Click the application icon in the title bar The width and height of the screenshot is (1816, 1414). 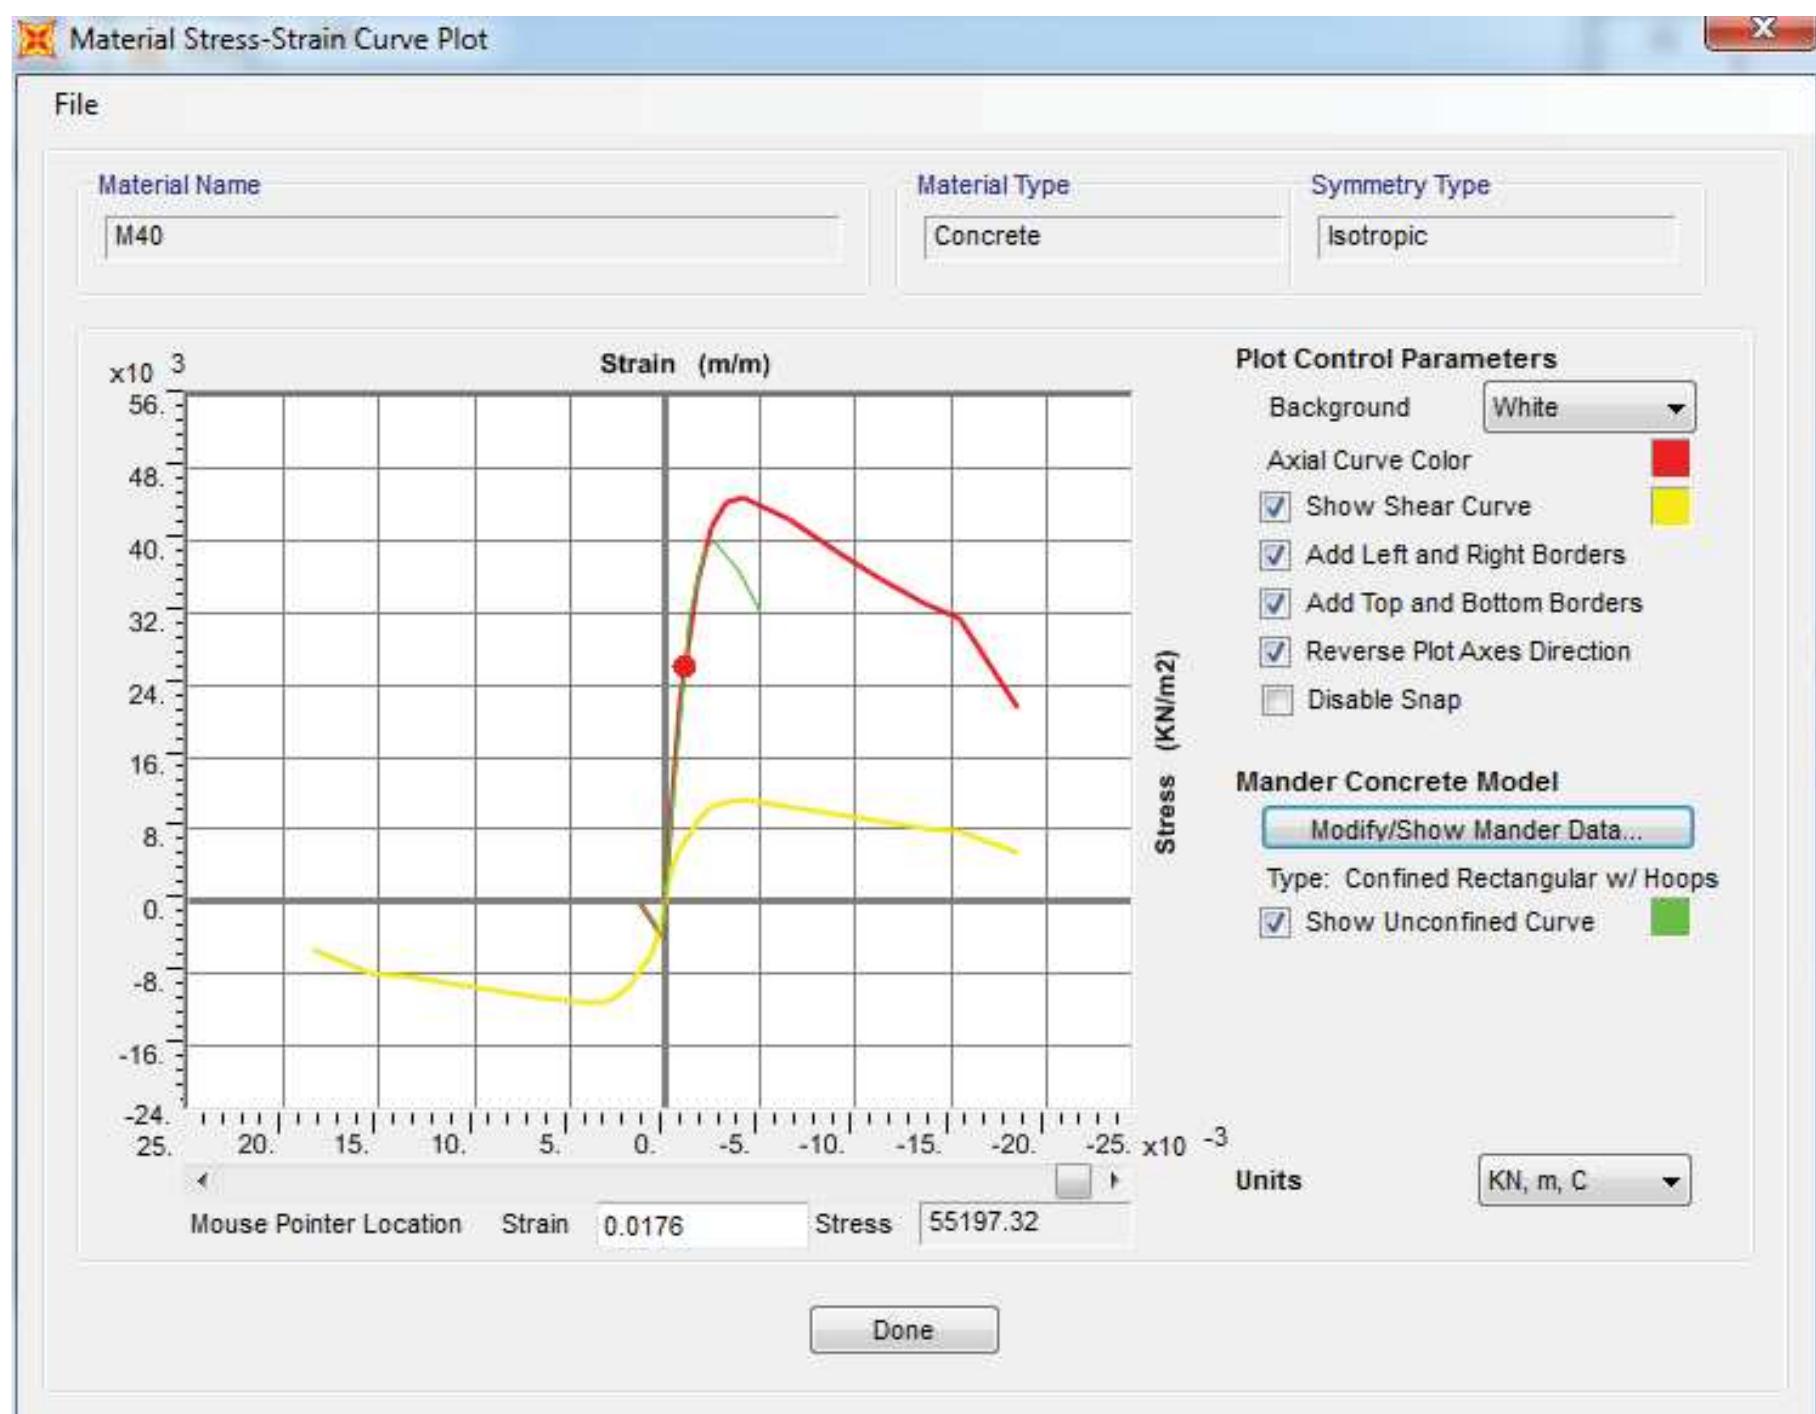coord(37,40)
